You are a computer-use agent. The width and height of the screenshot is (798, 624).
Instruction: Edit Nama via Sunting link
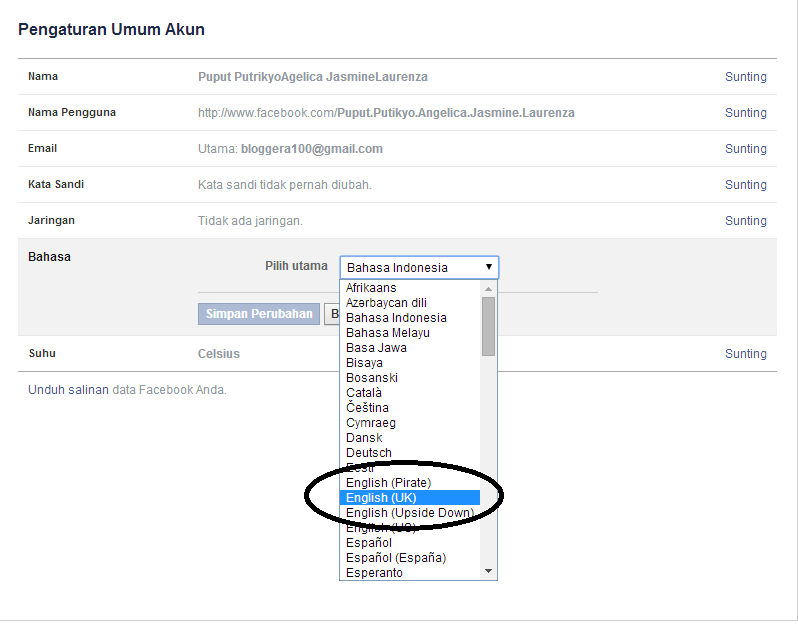pyautogui.click(x=746, y=77)
